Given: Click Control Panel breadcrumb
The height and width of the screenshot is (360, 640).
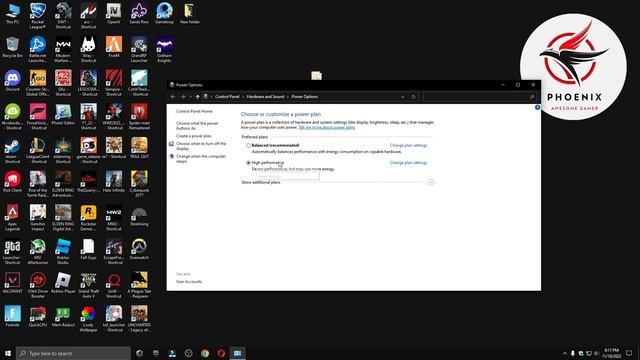Looking at the screenshot, I should (x=227, y=97).
